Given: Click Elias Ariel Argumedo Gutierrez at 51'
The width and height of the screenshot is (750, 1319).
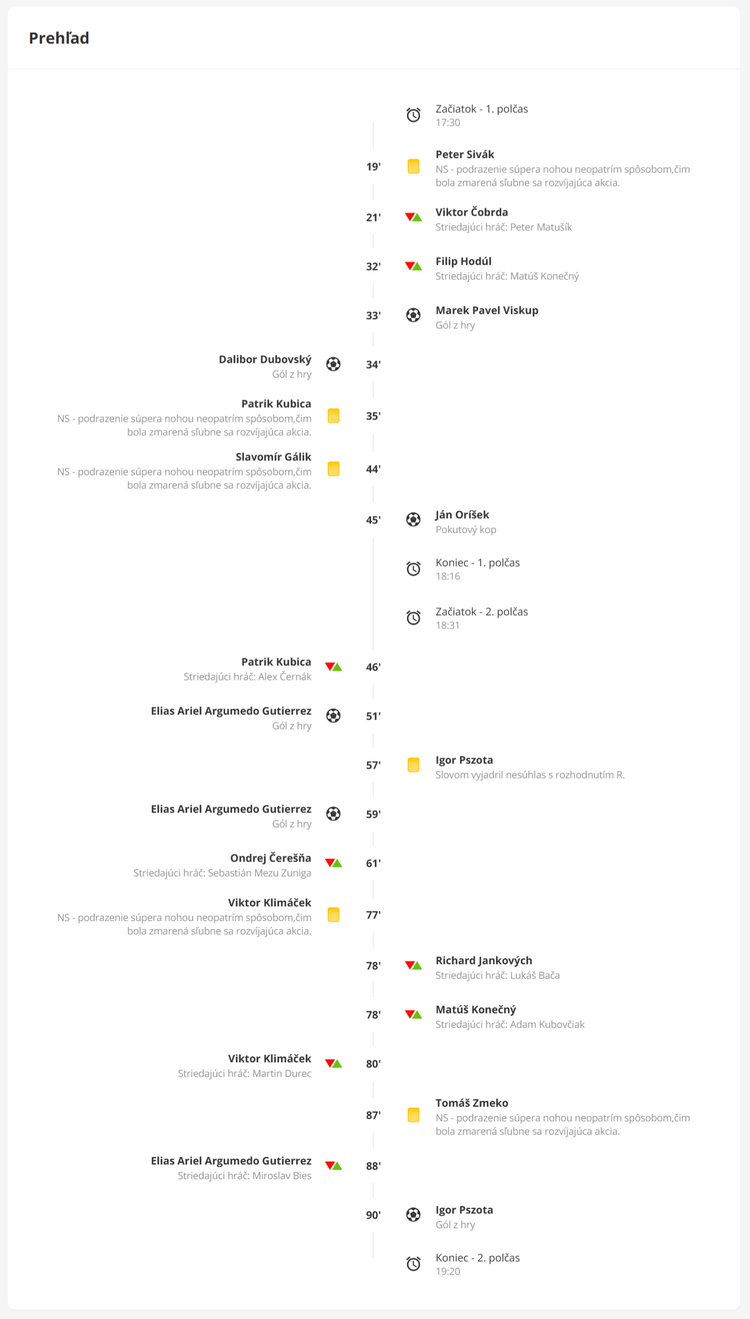Looking at the screenshot, I should coord(231,711).
